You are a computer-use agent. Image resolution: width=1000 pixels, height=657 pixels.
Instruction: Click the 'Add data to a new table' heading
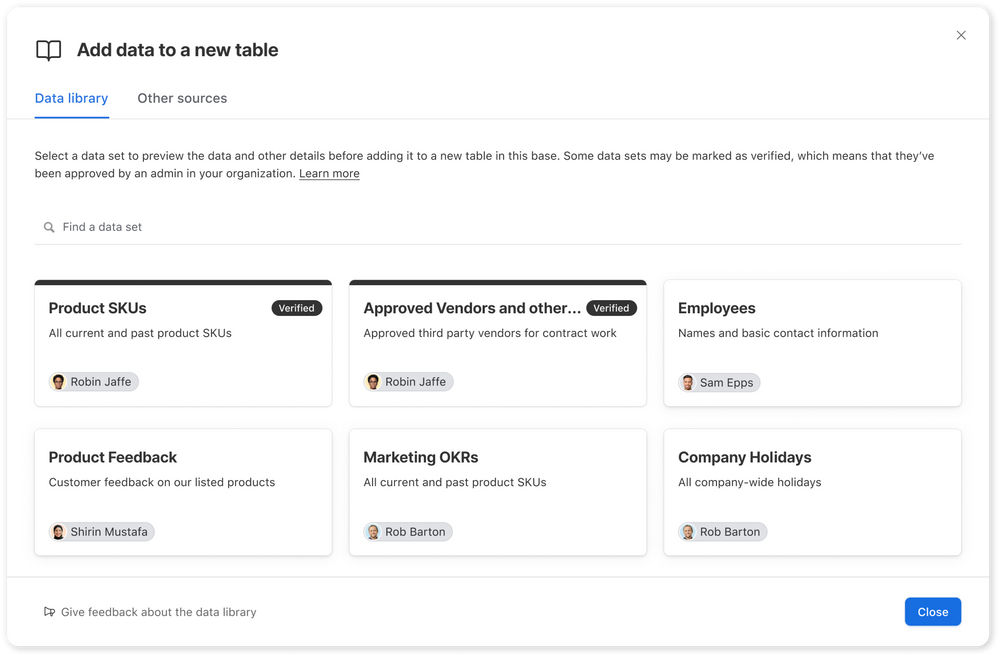(177, 50)
